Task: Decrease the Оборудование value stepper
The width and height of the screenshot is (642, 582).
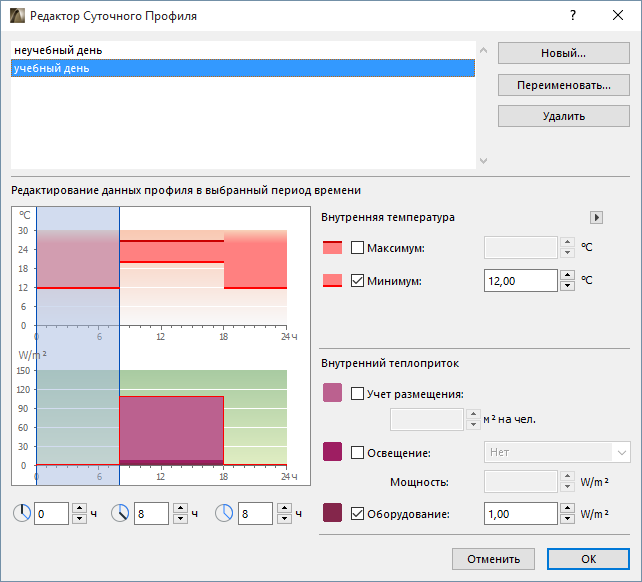Action: pyautogui.click(x=567, y=519)
